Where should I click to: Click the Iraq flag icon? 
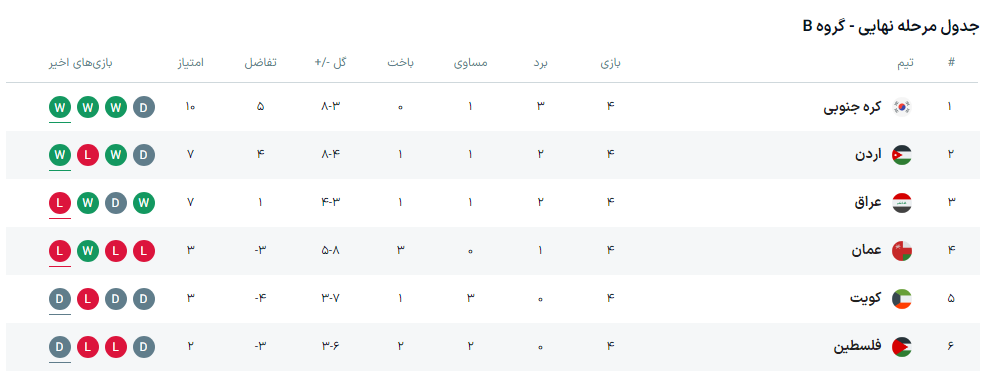point(902,203)
